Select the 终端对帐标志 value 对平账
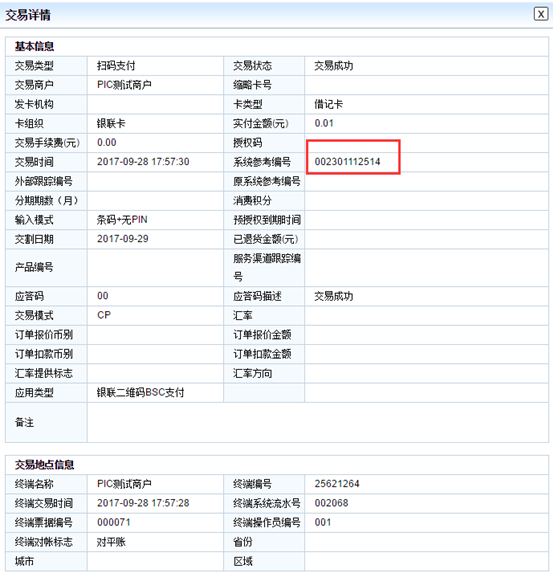553x572 pixels. (x=111, y=542)
